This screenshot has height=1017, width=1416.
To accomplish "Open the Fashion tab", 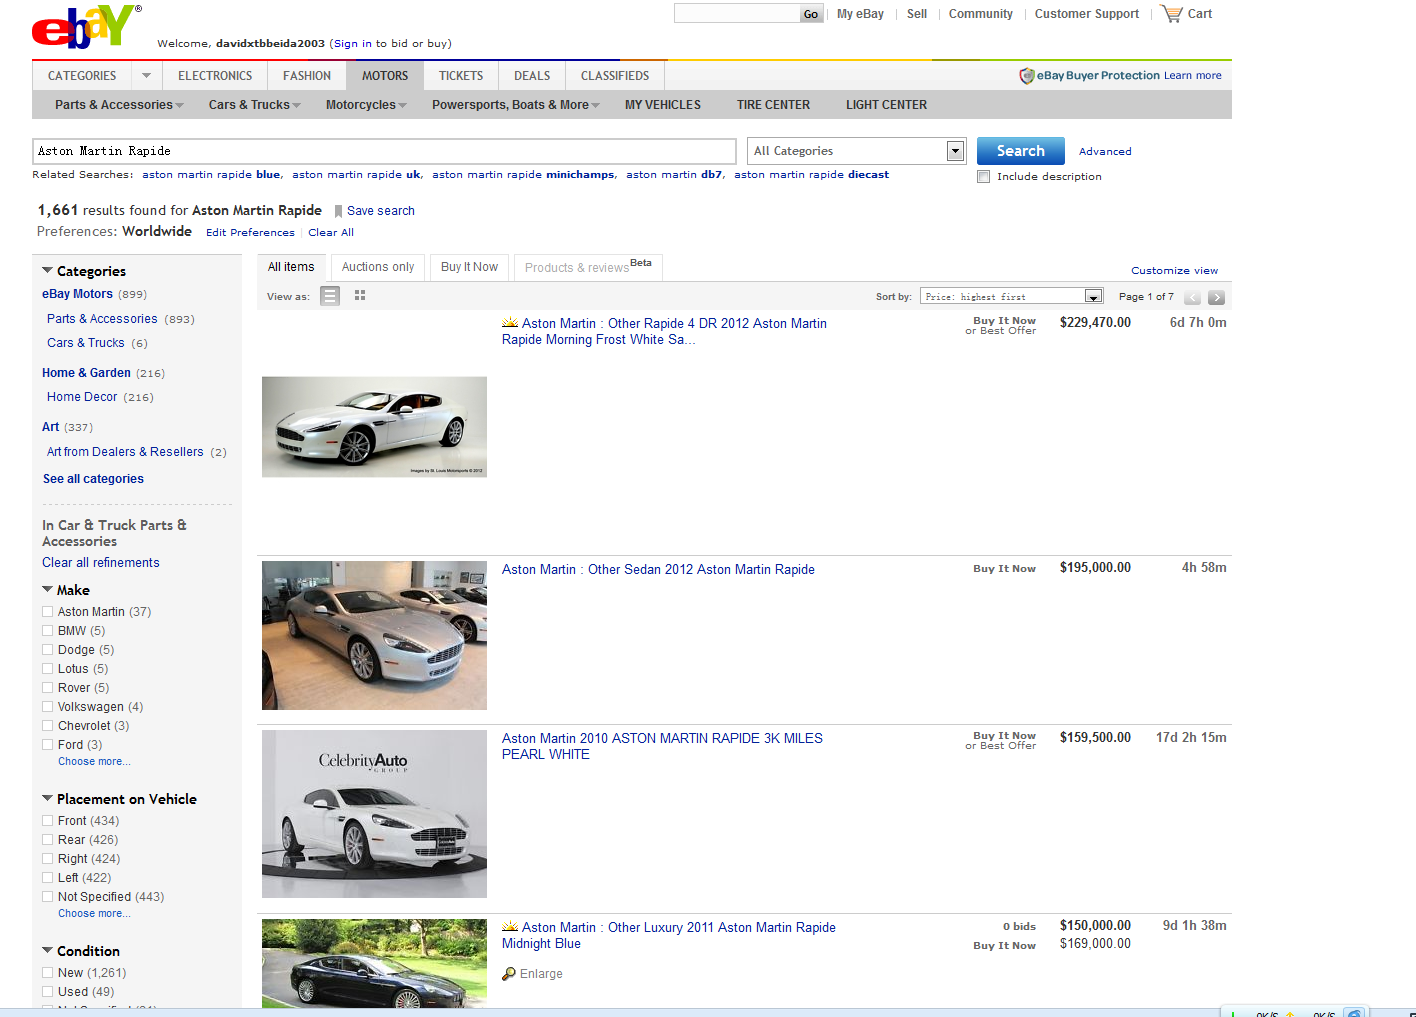I will [307, 76].
